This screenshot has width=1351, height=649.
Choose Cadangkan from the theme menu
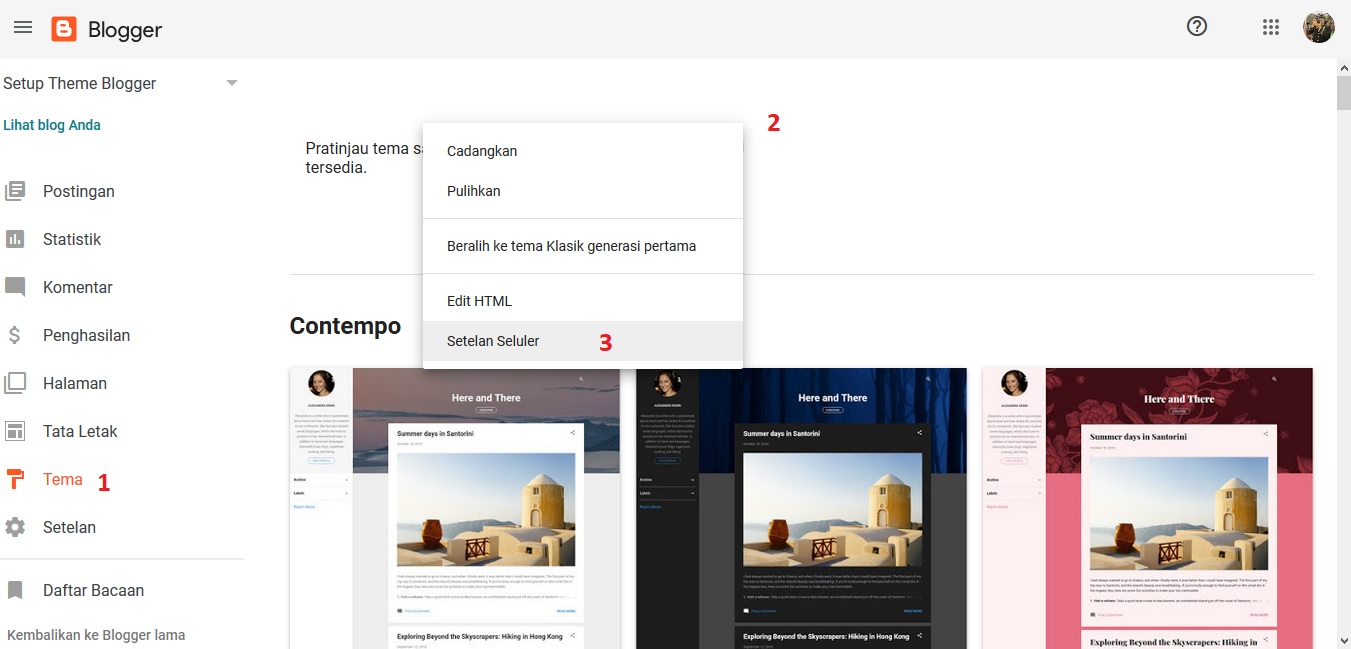pyautogui.click(x=583, y=151)
